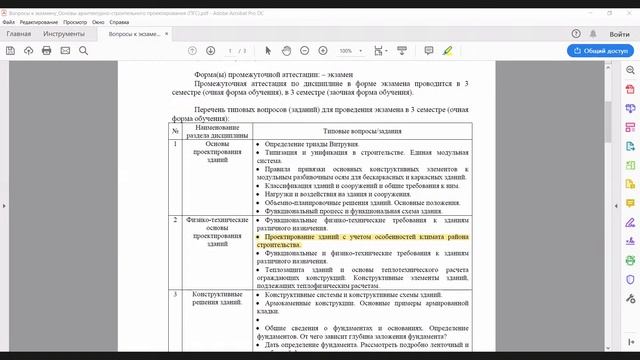Click the Нагрузки и воздействия на здания line
This screenshot has width=640, height=360.
(x=338, y=194)
